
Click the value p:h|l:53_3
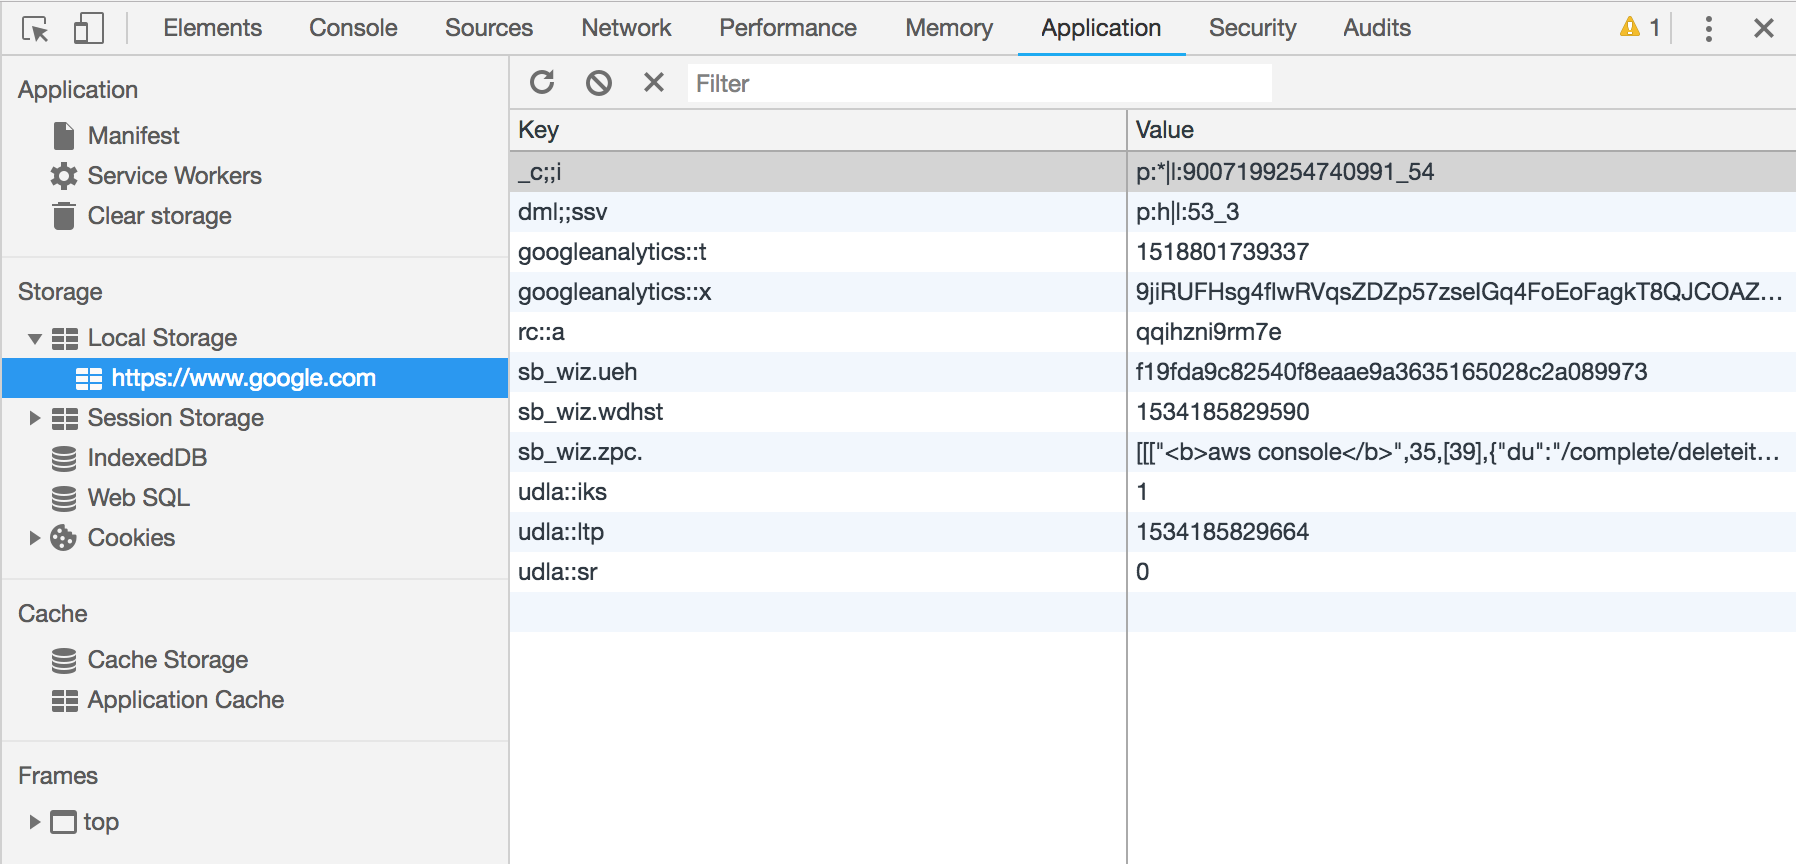(x=1187, y=212)
